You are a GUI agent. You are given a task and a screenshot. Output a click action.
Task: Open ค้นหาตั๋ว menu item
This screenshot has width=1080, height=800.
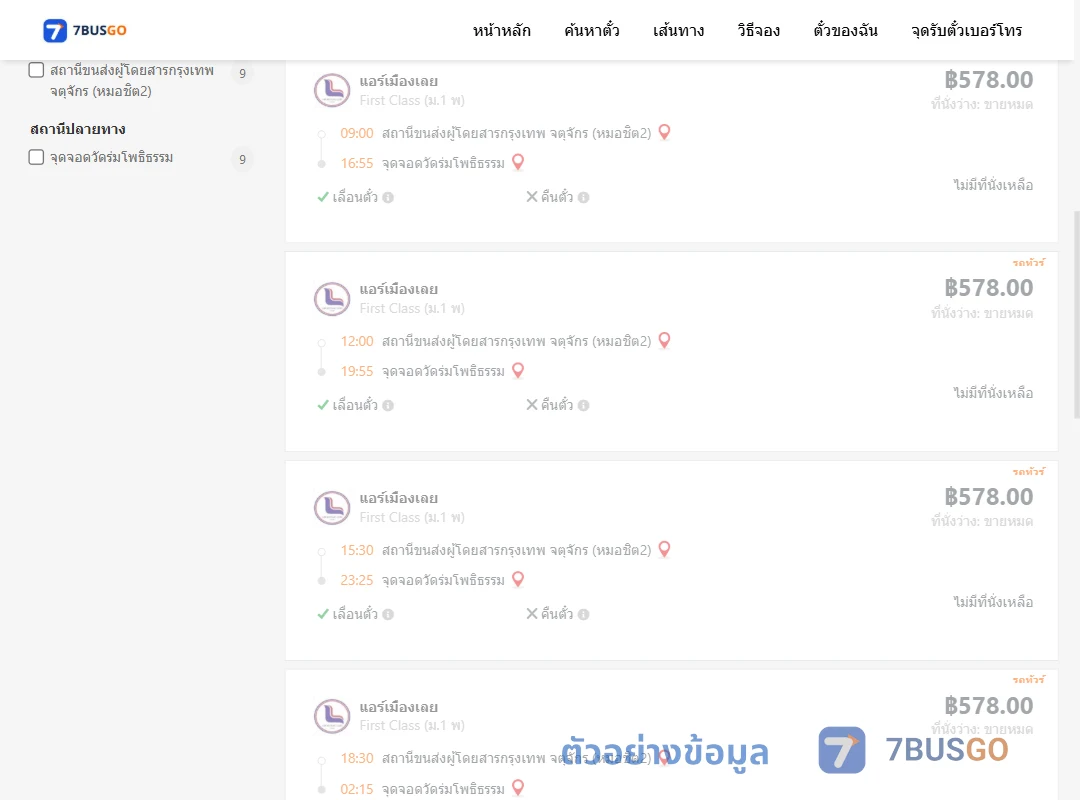pos(592,30)
